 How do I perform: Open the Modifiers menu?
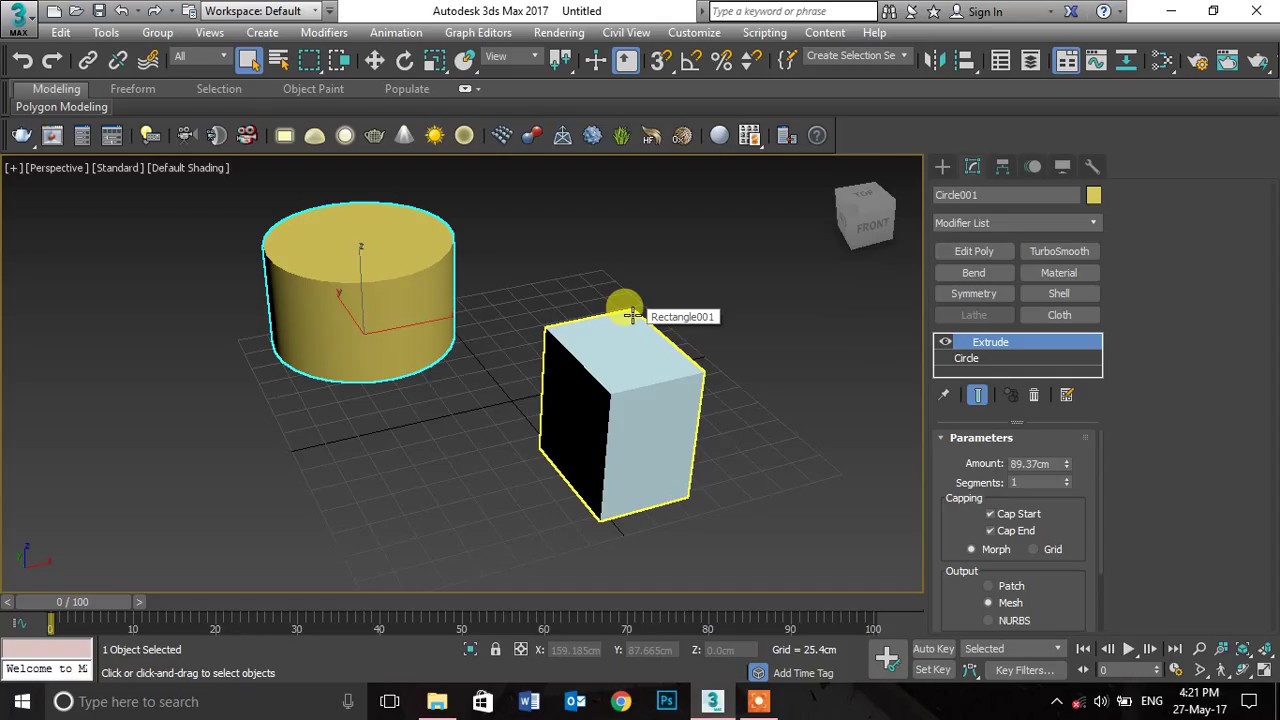pos(324,33)
